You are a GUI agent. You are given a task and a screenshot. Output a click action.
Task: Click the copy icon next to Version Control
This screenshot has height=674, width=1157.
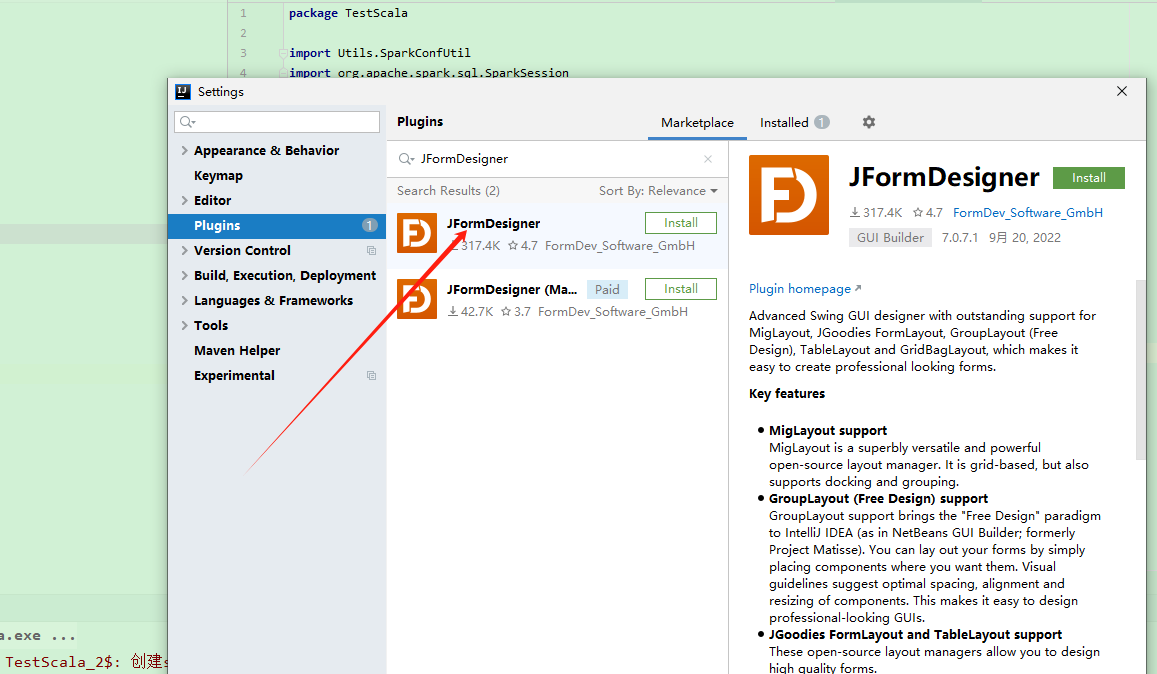371,251
